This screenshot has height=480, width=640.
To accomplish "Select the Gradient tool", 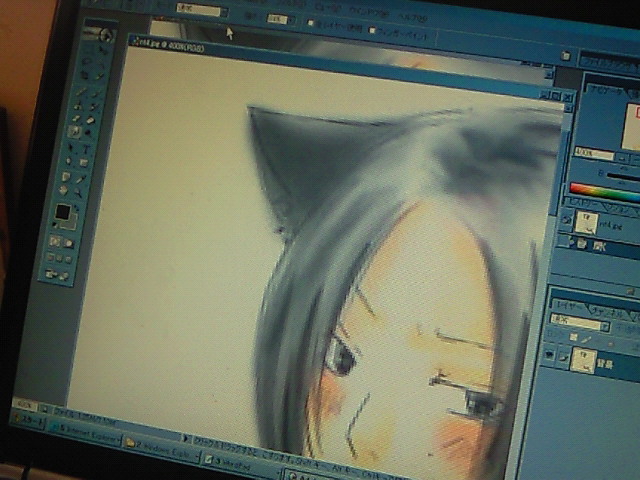I will (91, 120).
